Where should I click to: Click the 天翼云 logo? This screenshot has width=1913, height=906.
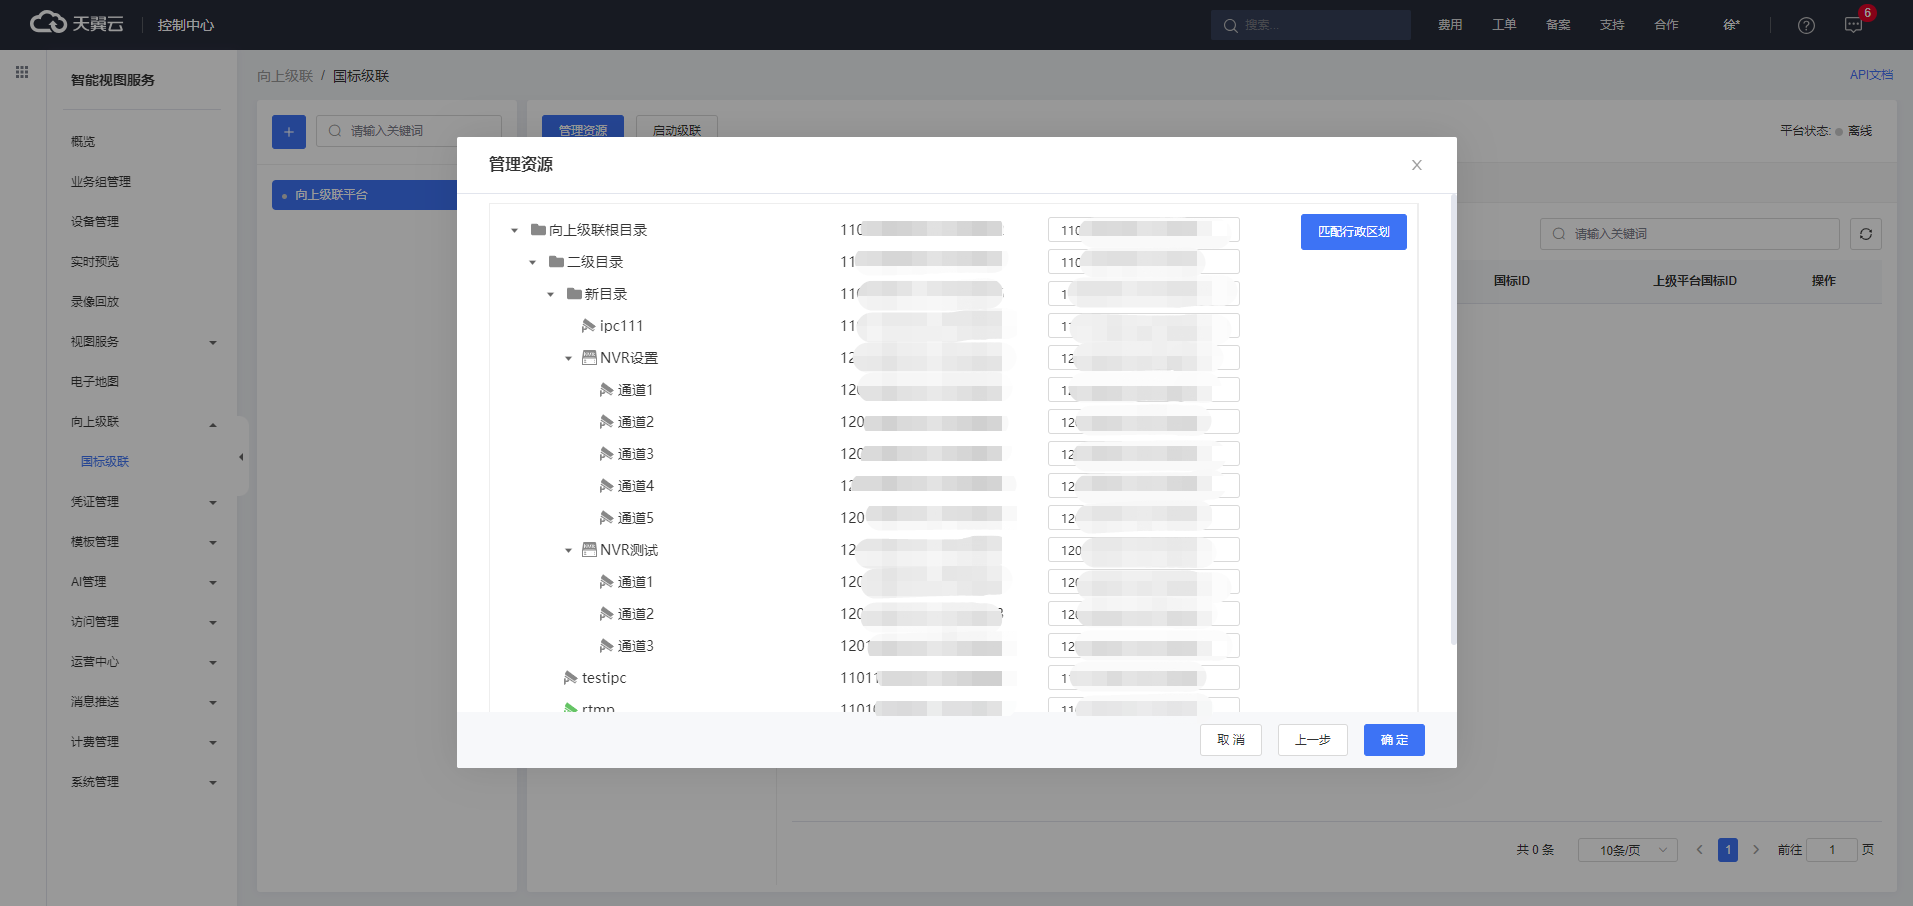point(77,23)
